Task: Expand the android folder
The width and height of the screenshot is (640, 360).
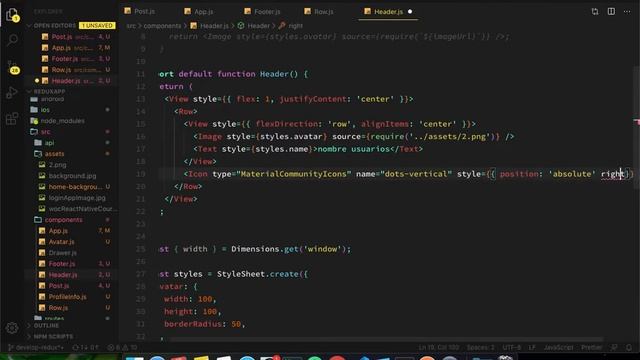Action: 52,99
